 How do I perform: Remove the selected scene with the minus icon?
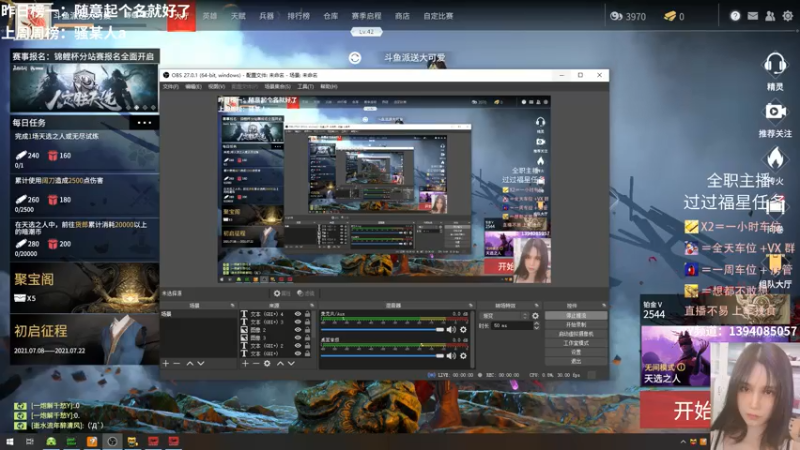coord(177,363)
